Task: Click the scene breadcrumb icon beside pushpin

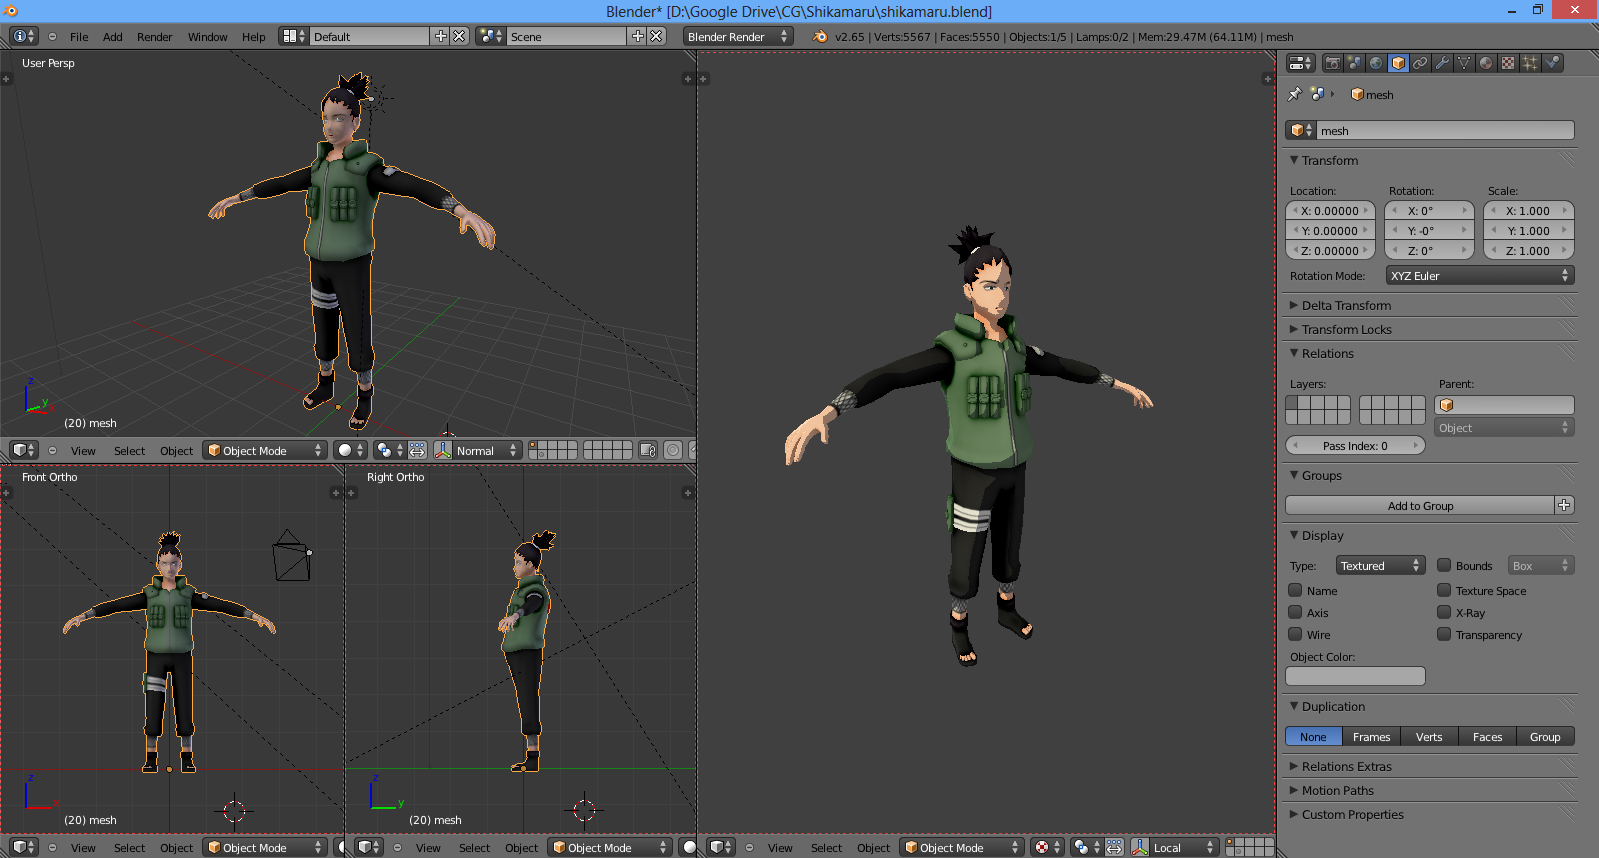Action: (x=1318, y=94)
